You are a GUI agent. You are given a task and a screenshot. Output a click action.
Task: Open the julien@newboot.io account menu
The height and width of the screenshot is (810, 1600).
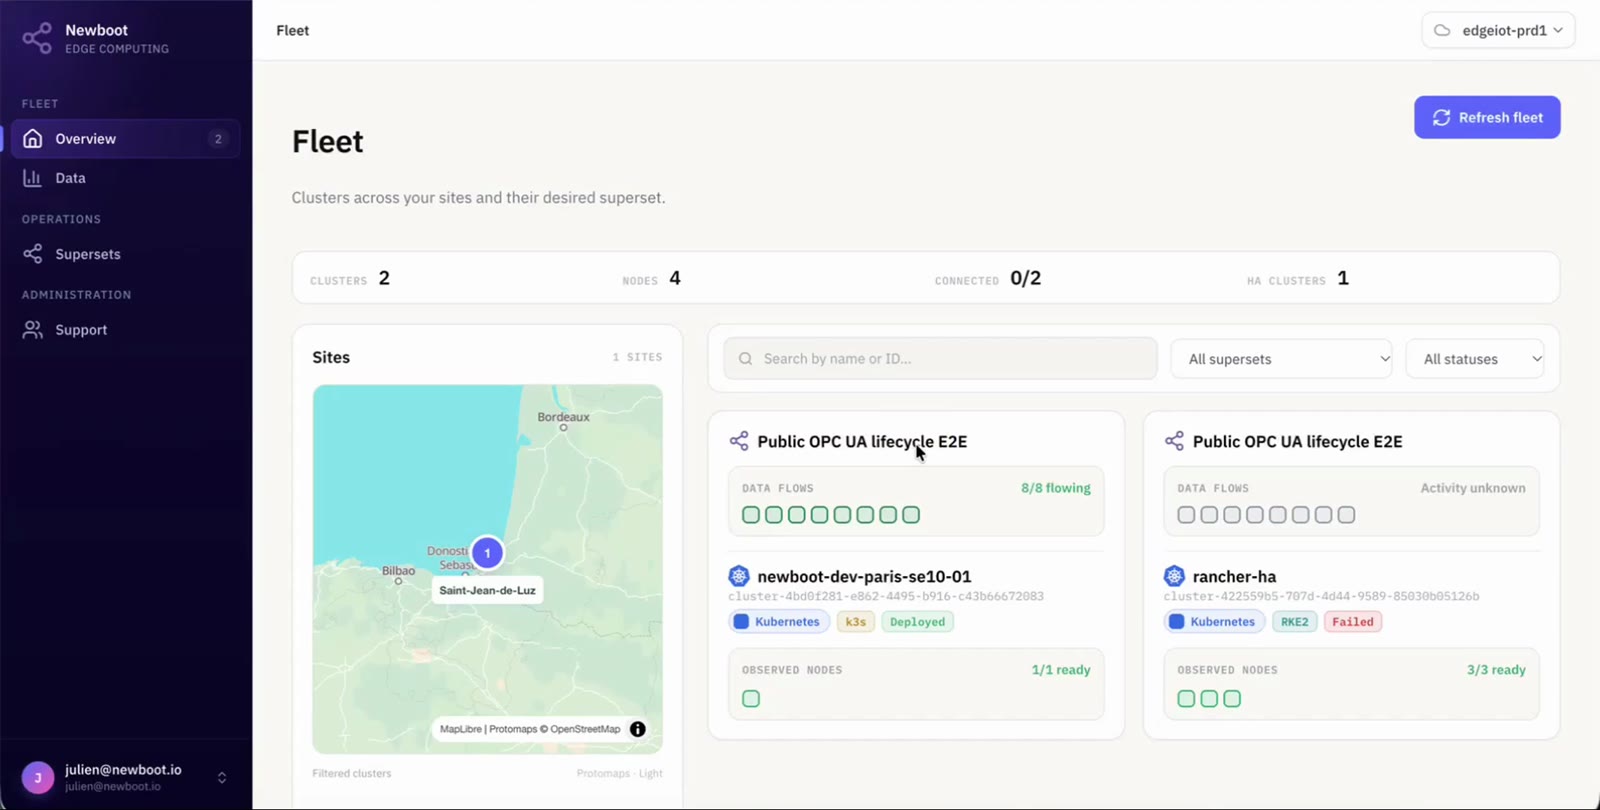126,777
